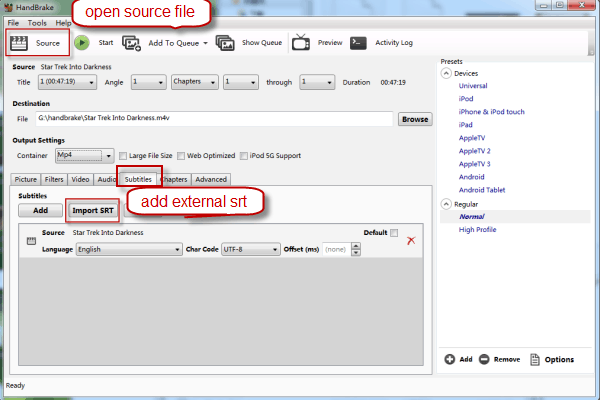
Task: Click the Activity Log terminal icon
Action: (358, 42)
